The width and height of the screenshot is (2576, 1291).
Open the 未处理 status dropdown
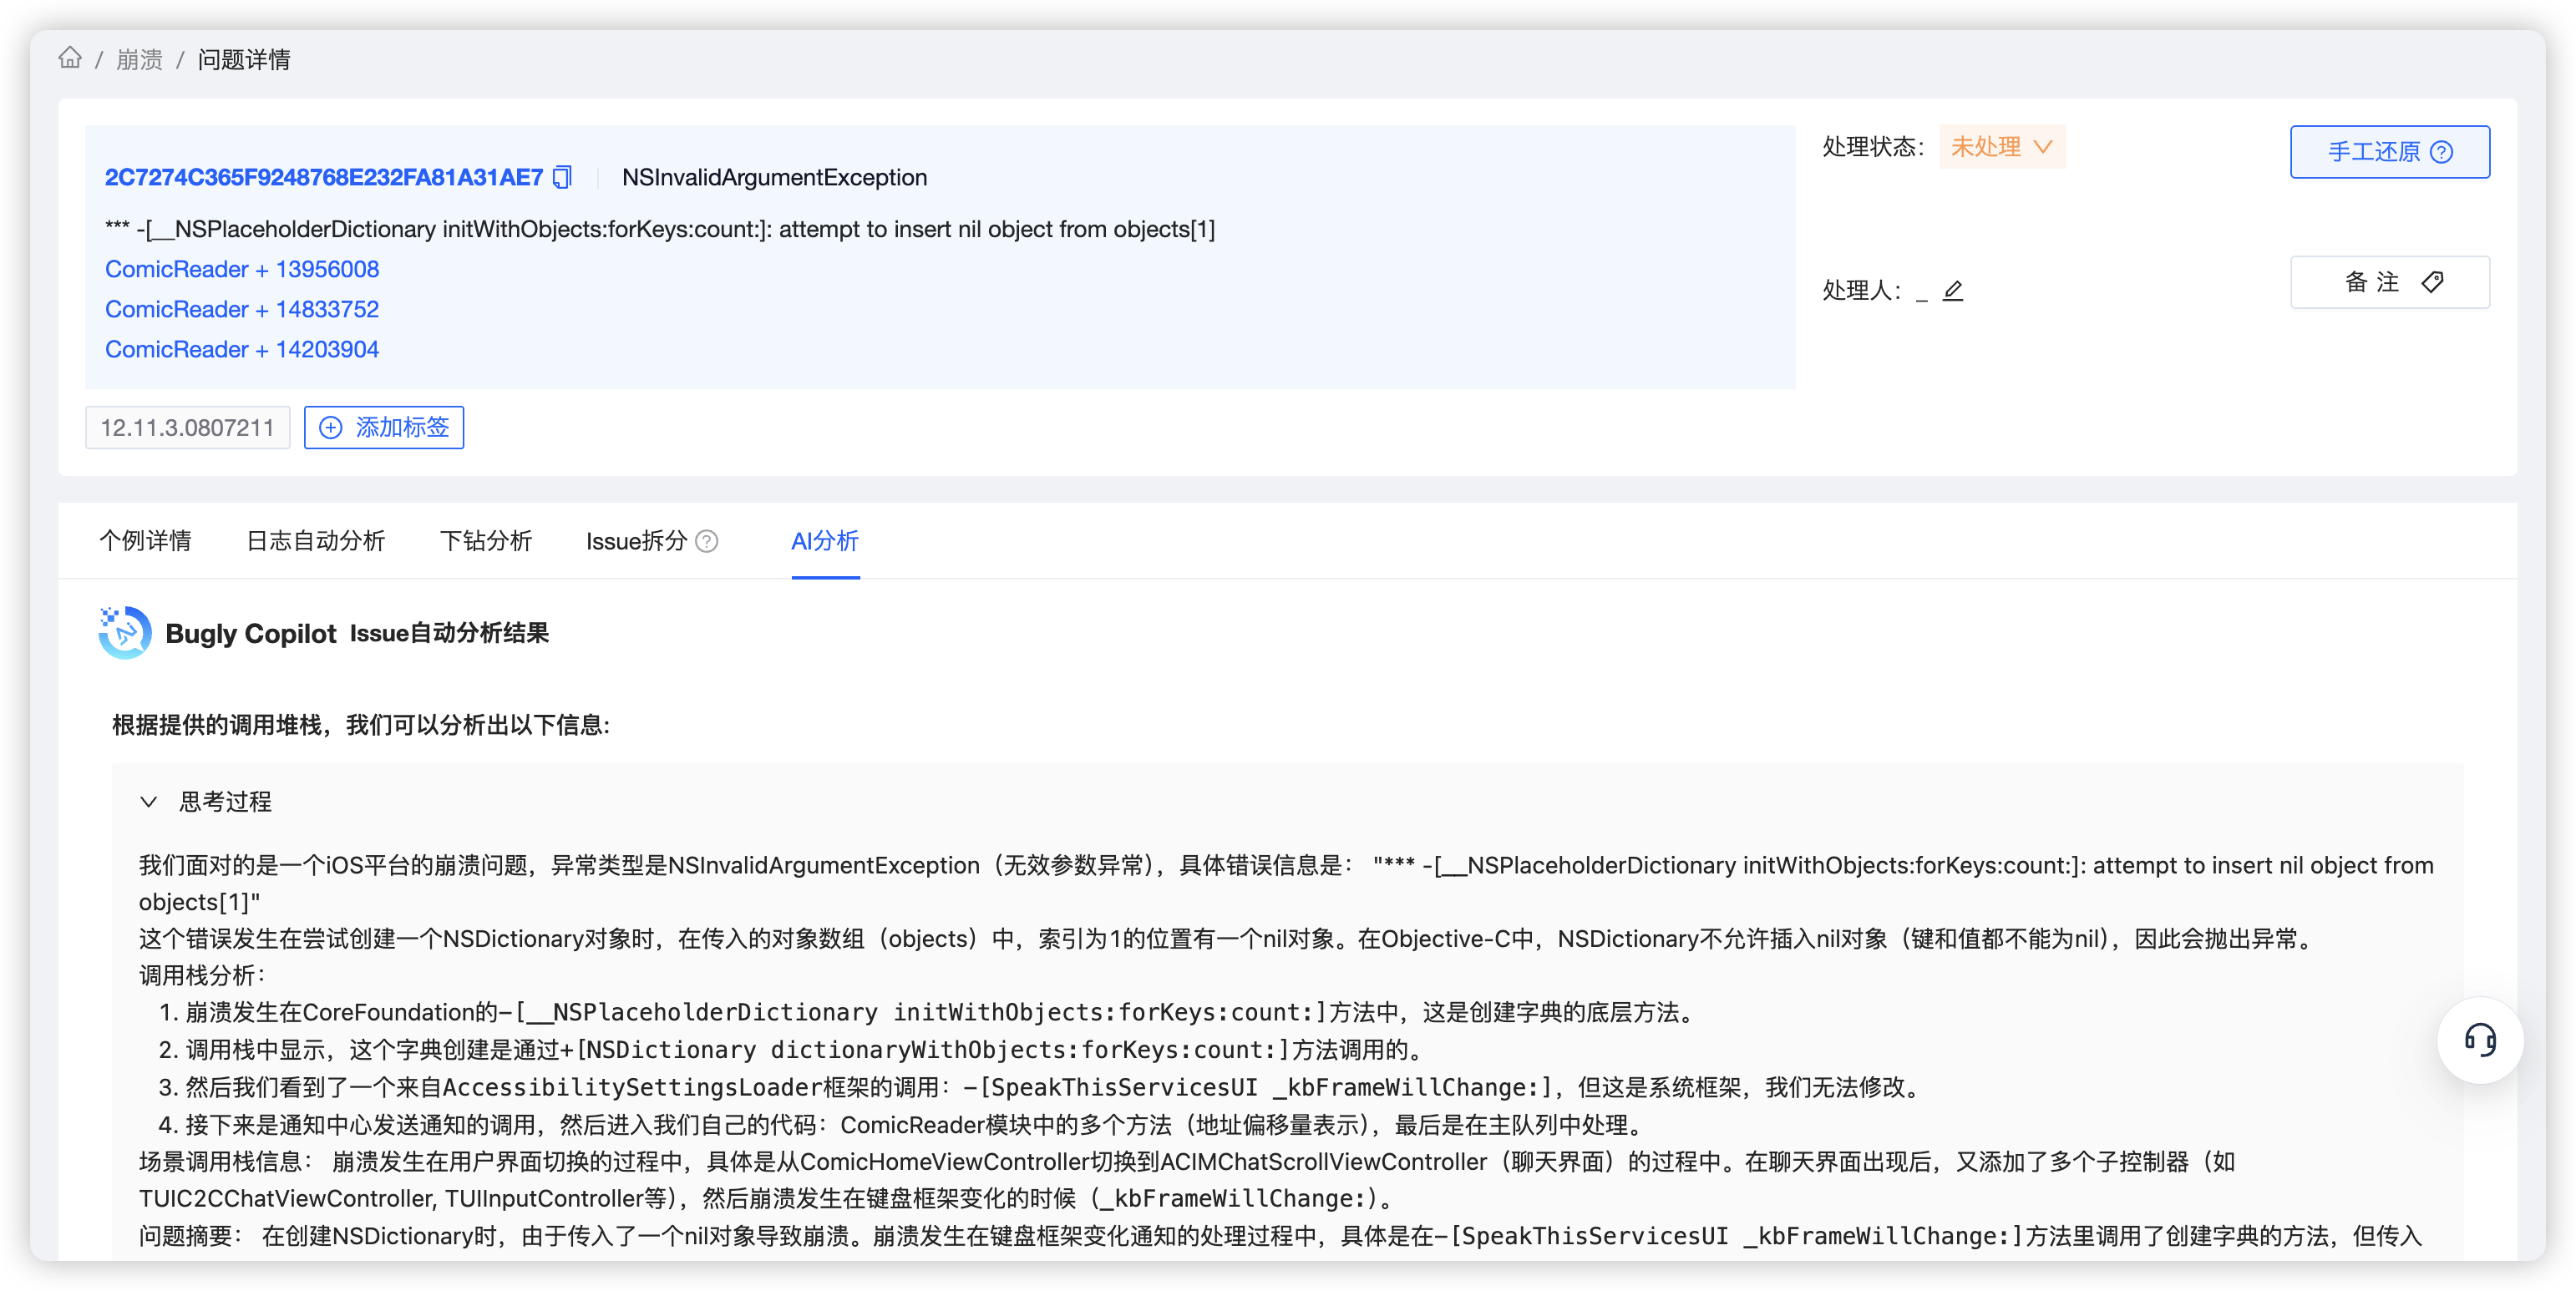(x=2001, y=147)
